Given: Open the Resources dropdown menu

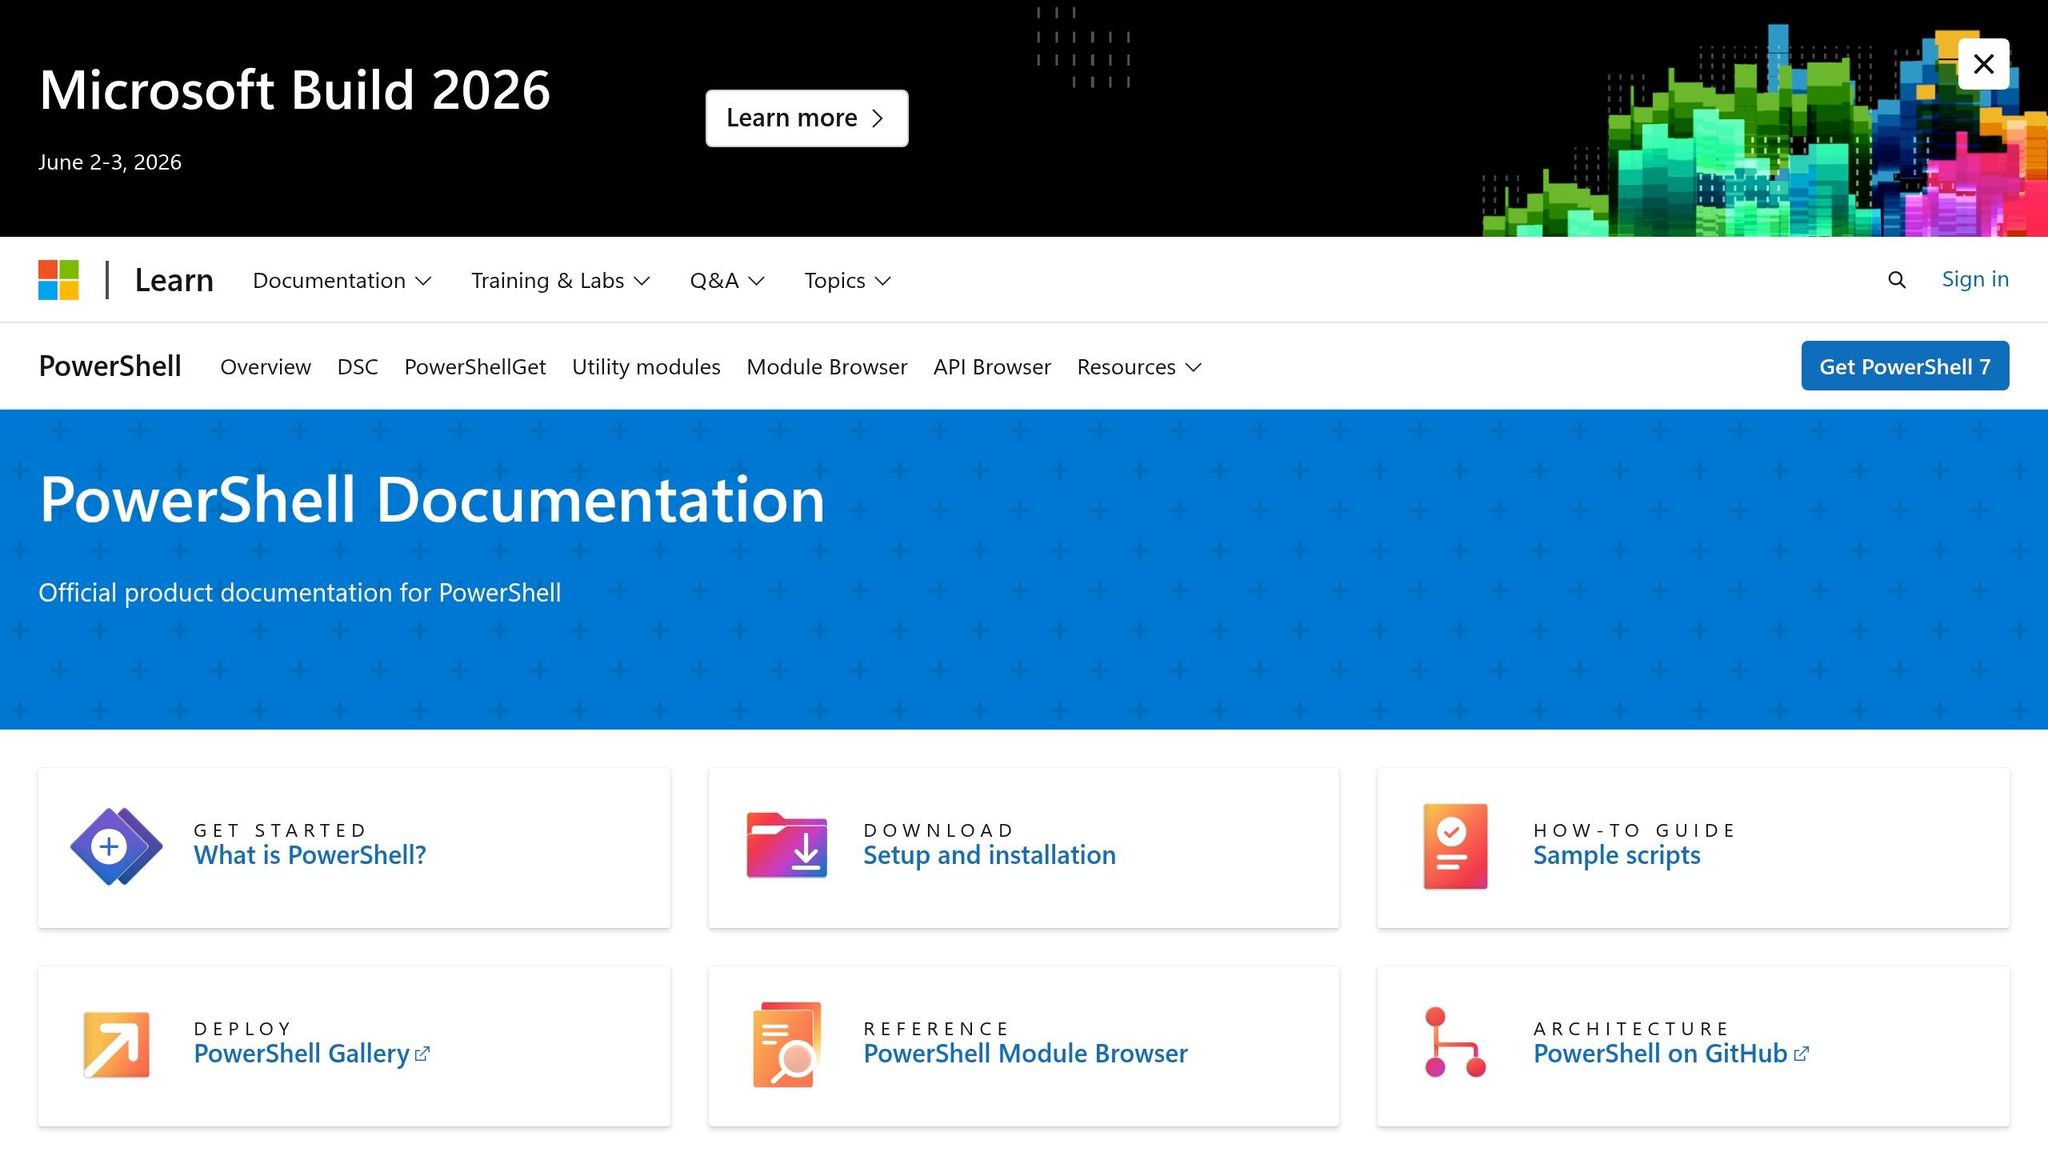Looking at the screenshot, I should tap(1138, 367).
